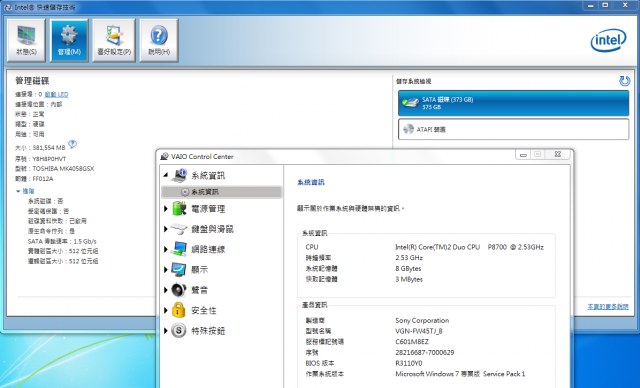
Task: Click the VAIO Control Center title icon
Action: click(164, 156)
